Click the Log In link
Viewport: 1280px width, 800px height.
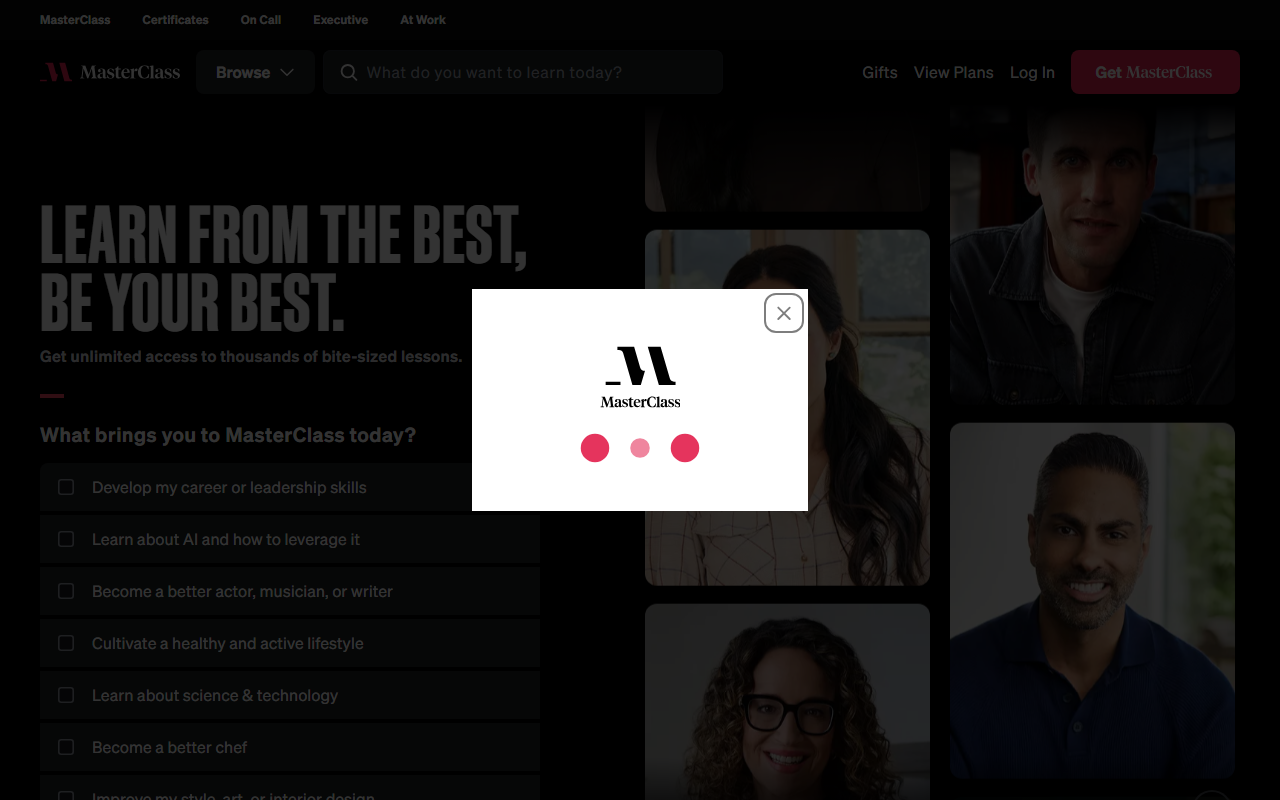pos(1032,72)
